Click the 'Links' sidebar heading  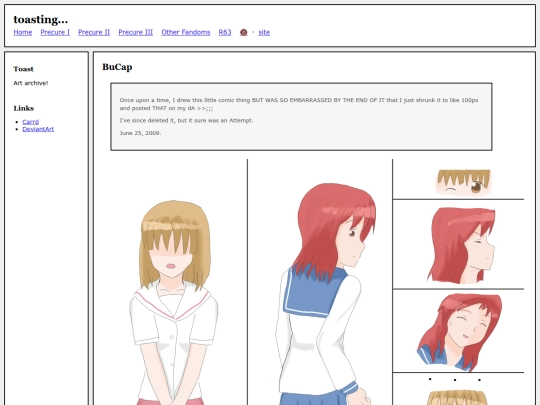pos(24,108)
